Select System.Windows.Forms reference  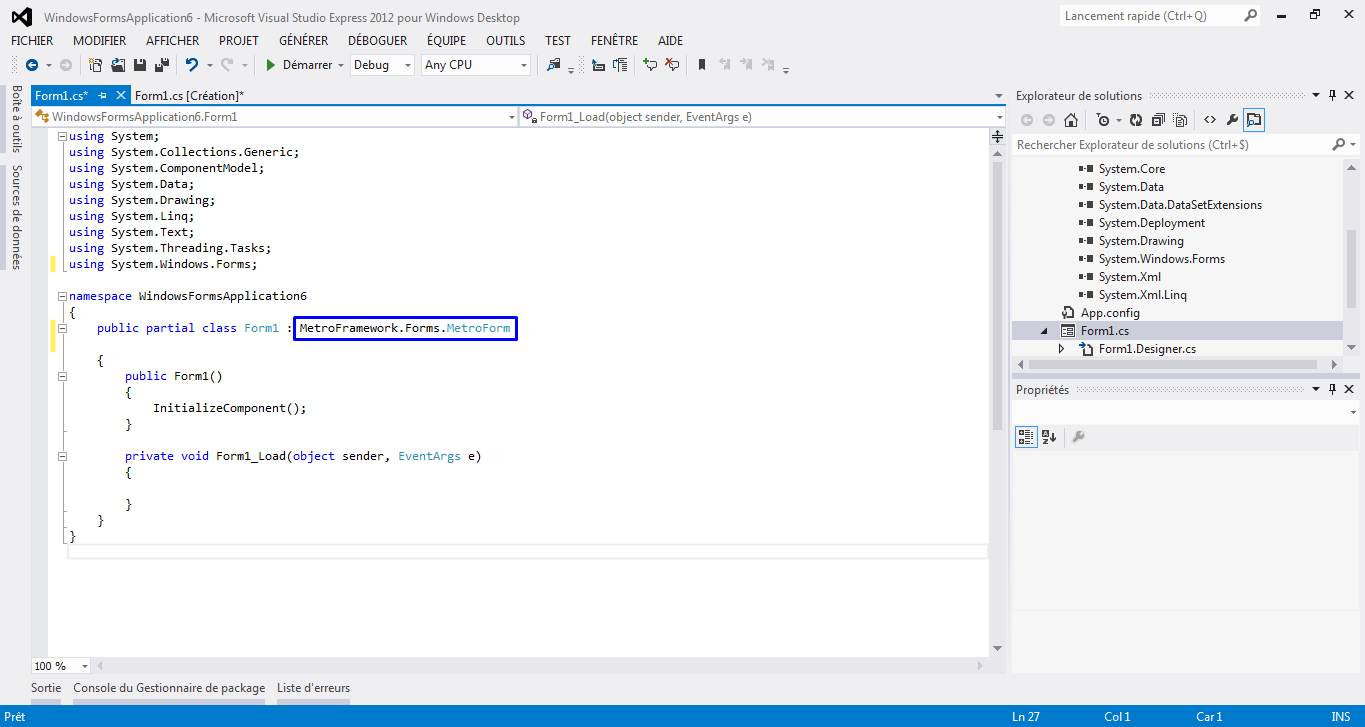1162,259
